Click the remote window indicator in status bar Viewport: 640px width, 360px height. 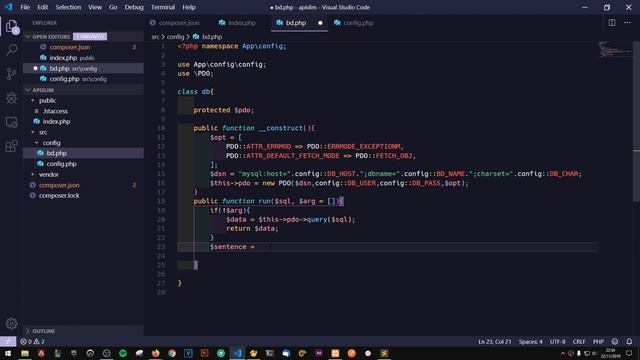[8, 341]
